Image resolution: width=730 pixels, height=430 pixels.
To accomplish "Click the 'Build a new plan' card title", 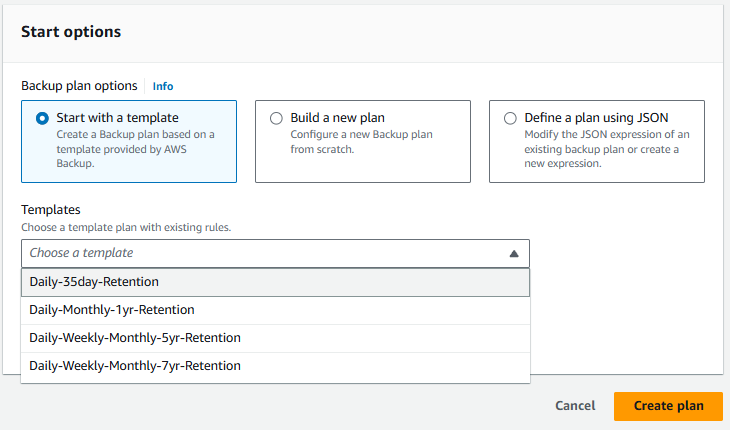I will tap(338, 118).
